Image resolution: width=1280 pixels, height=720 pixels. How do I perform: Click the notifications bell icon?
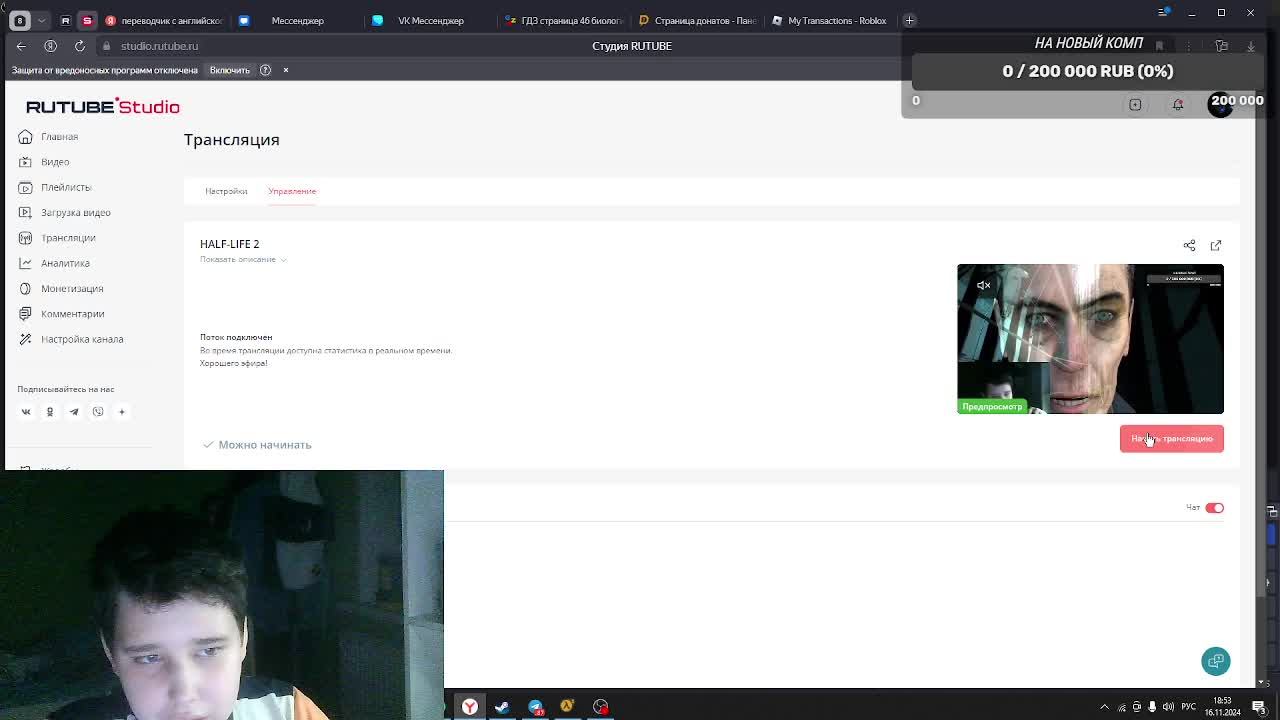coord(1178,105)
